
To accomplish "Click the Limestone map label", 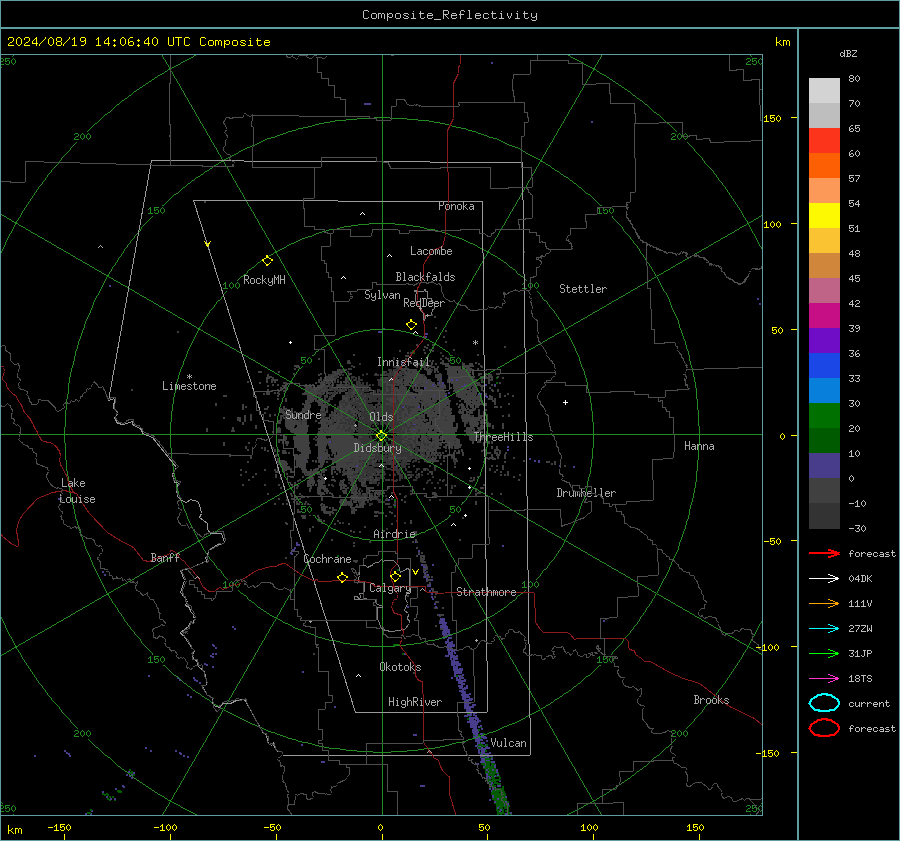I will tap(189, 386).
